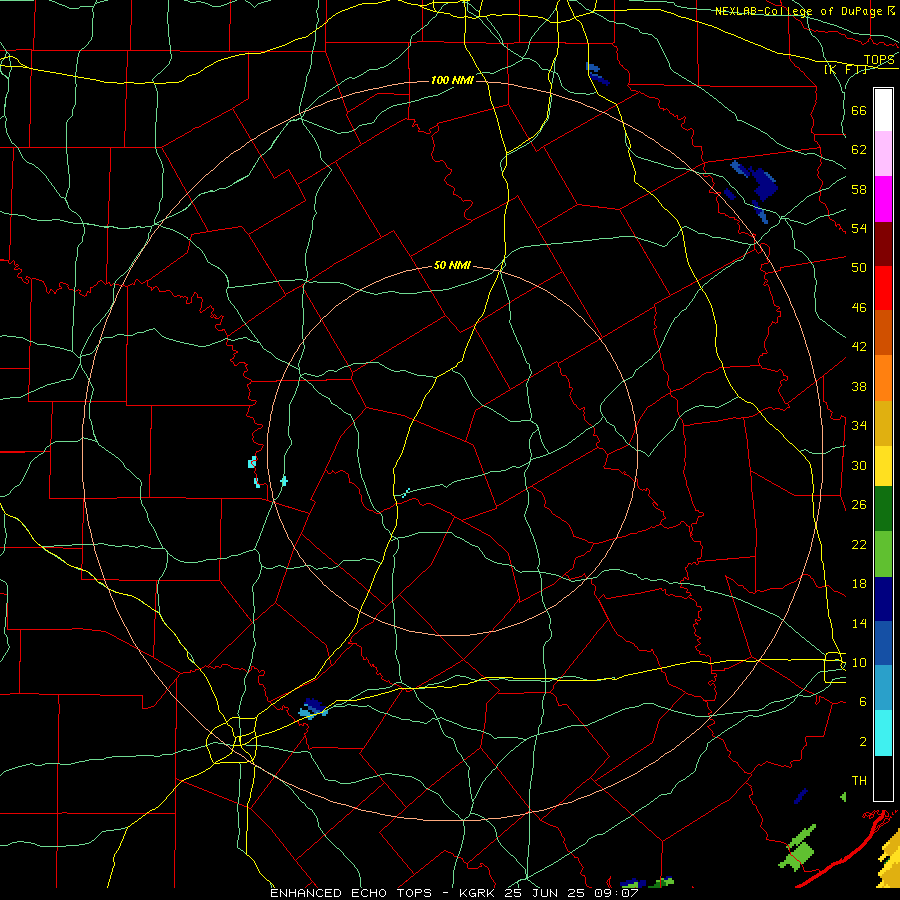
Task: Click the '10' legend value
Action: pos(859,662)
